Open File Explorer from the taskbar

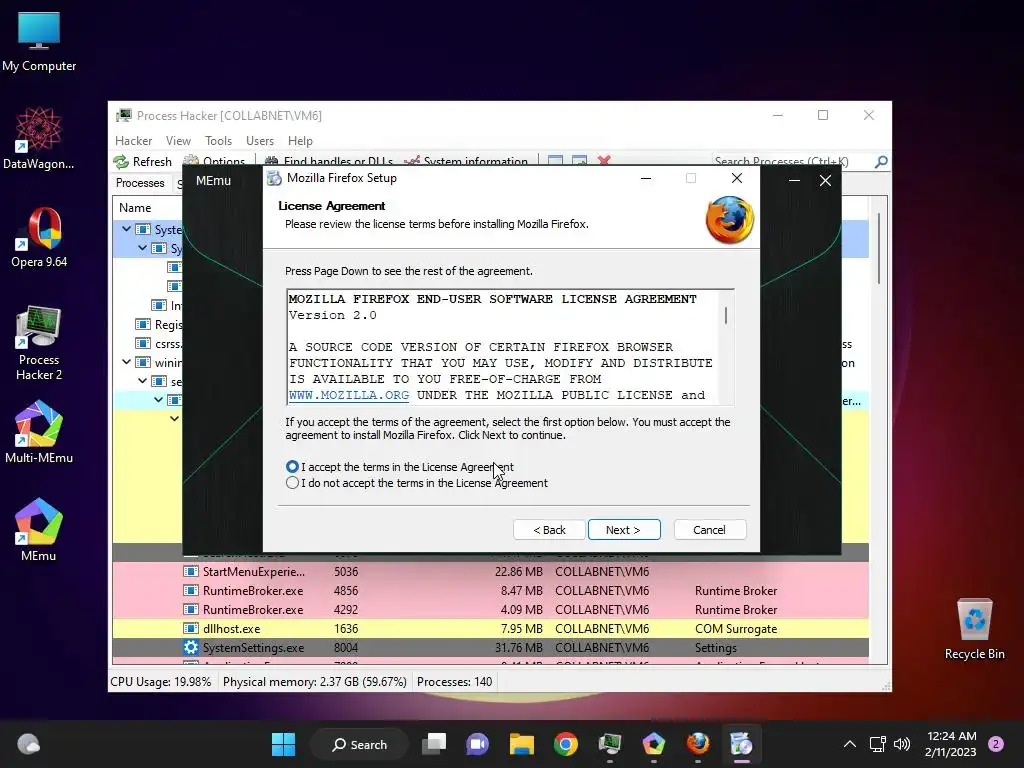tap(522, 744)
